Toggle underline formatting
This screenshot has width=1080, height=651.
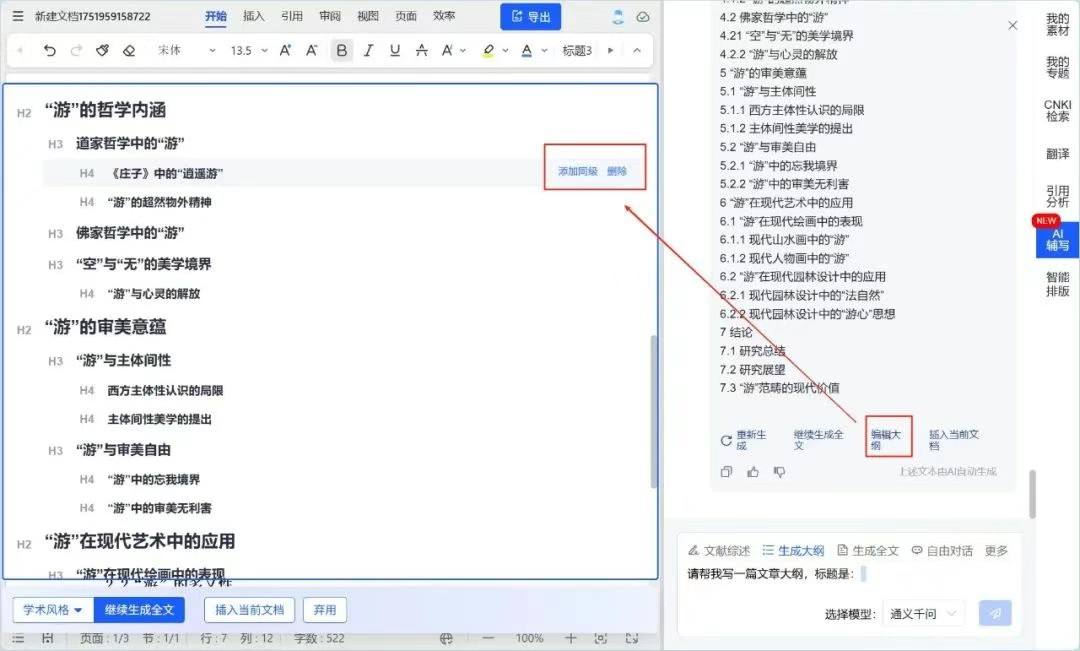(395, 51)
